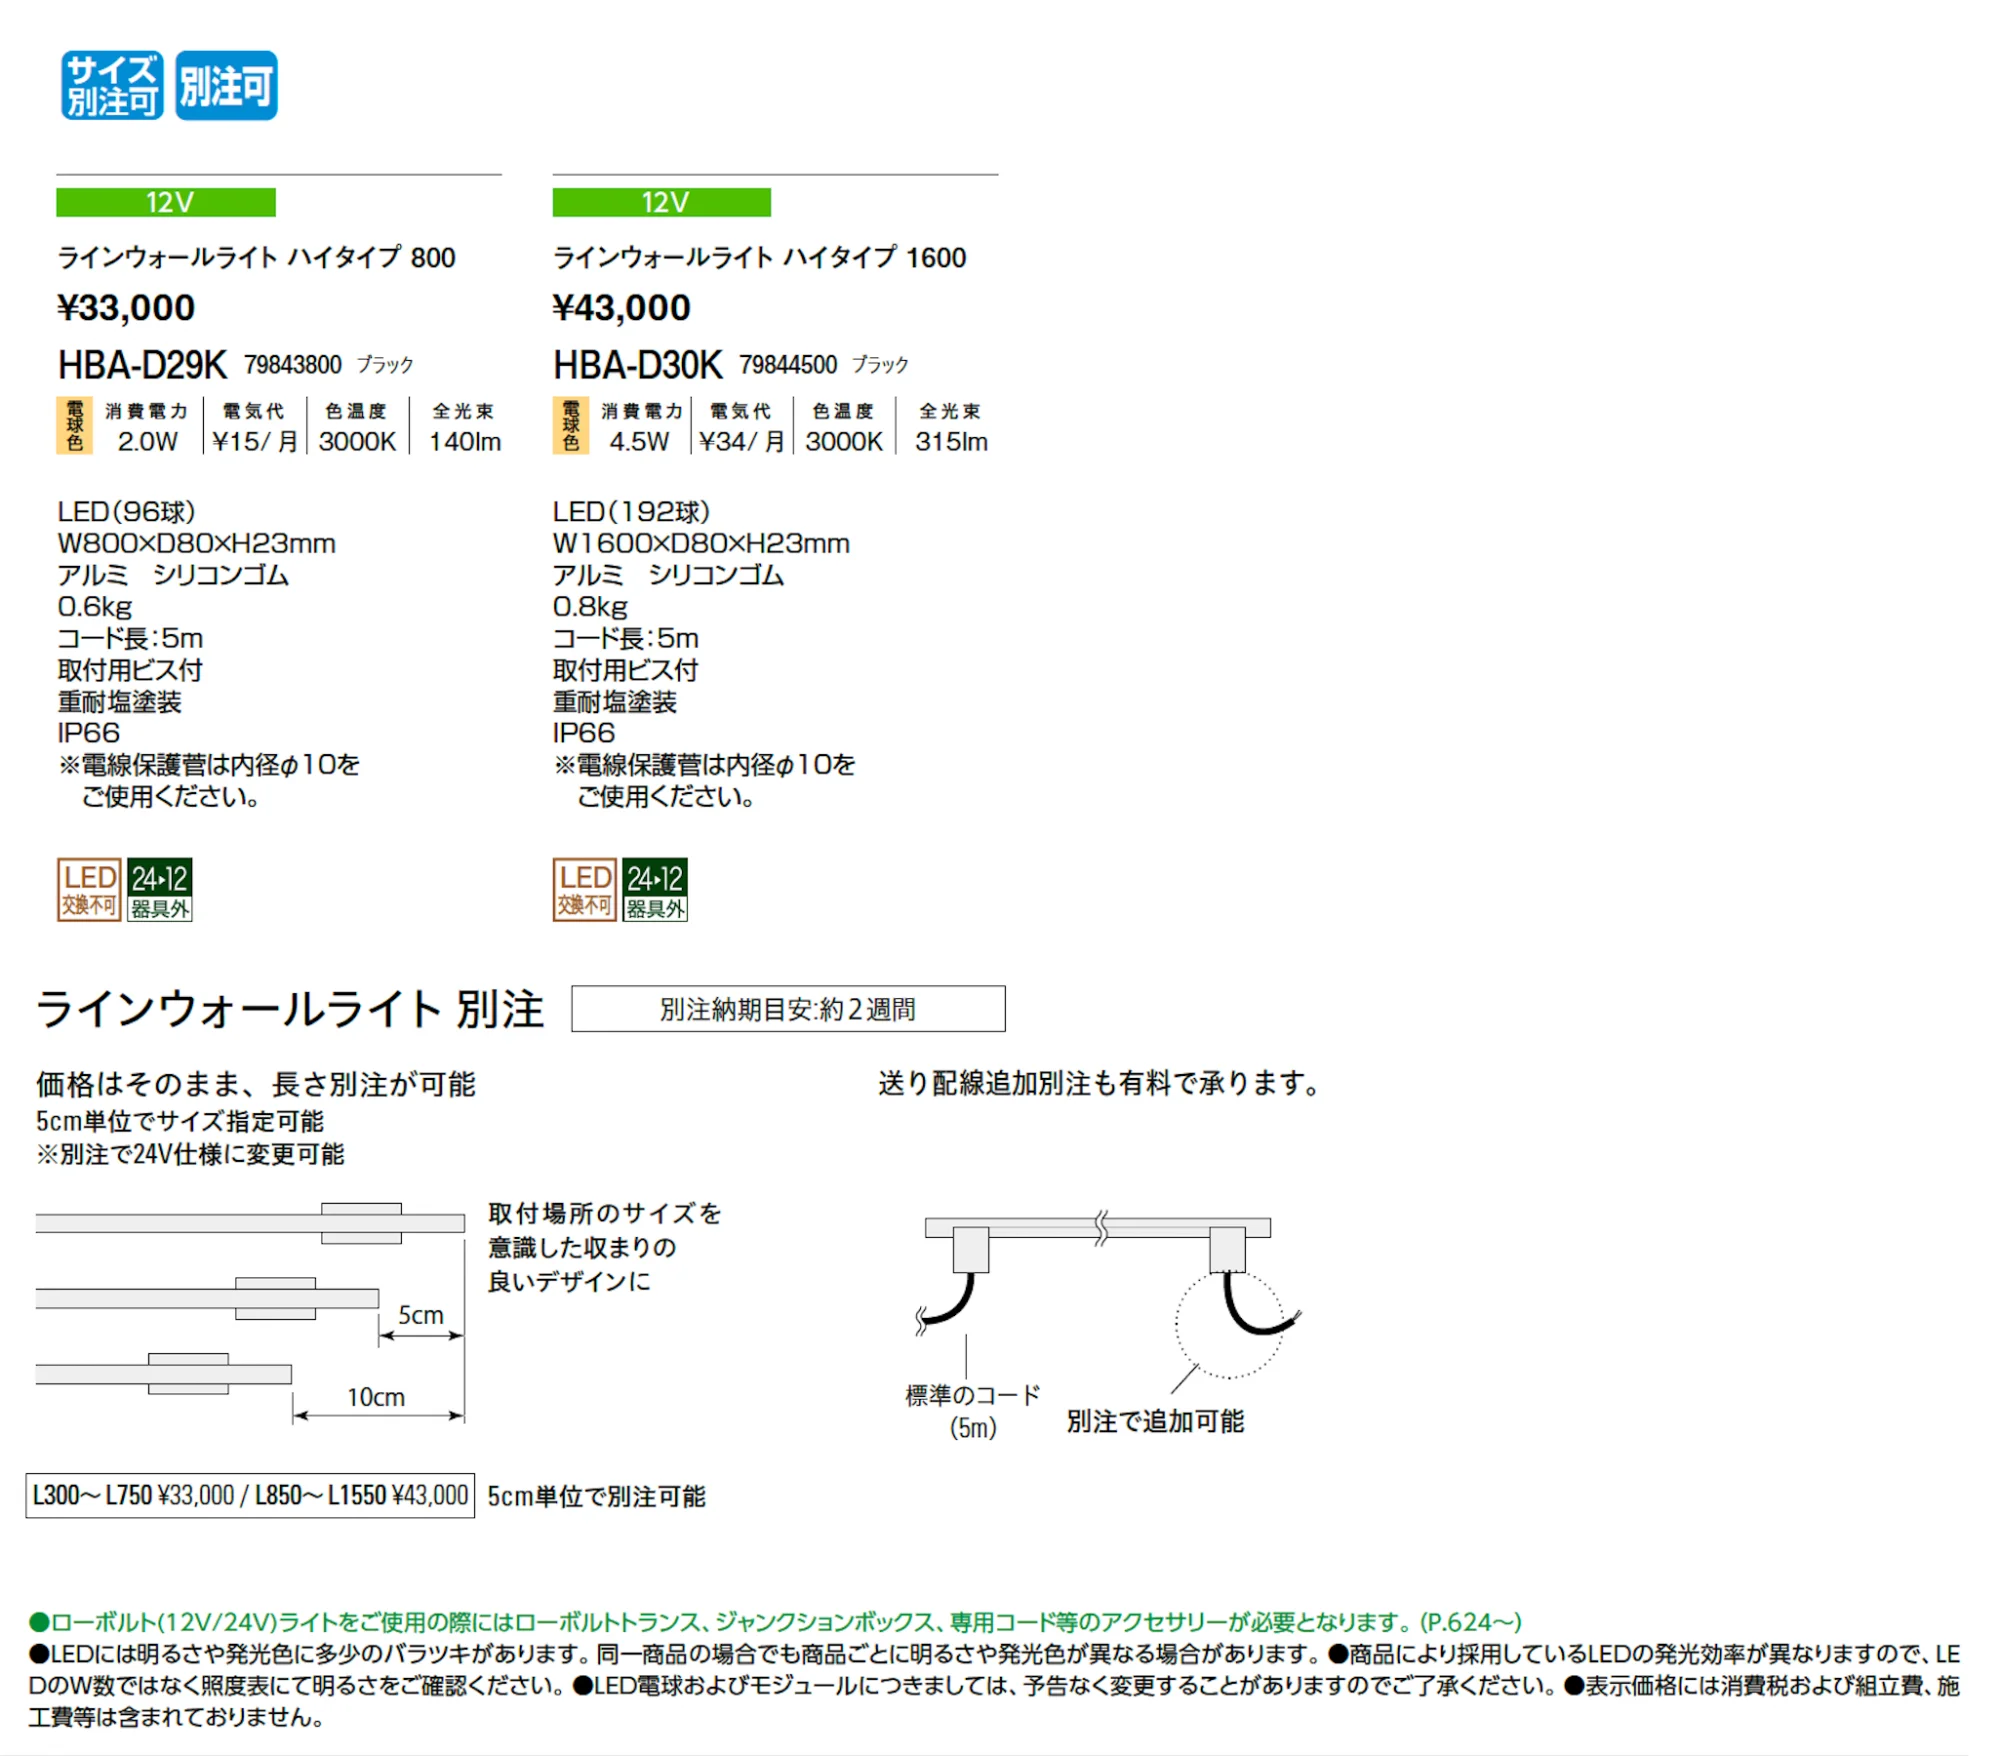Screen dimensions: 2000x1756
Task: Click the 4.5W power consumption value
Action: click(x=639, y=441)
